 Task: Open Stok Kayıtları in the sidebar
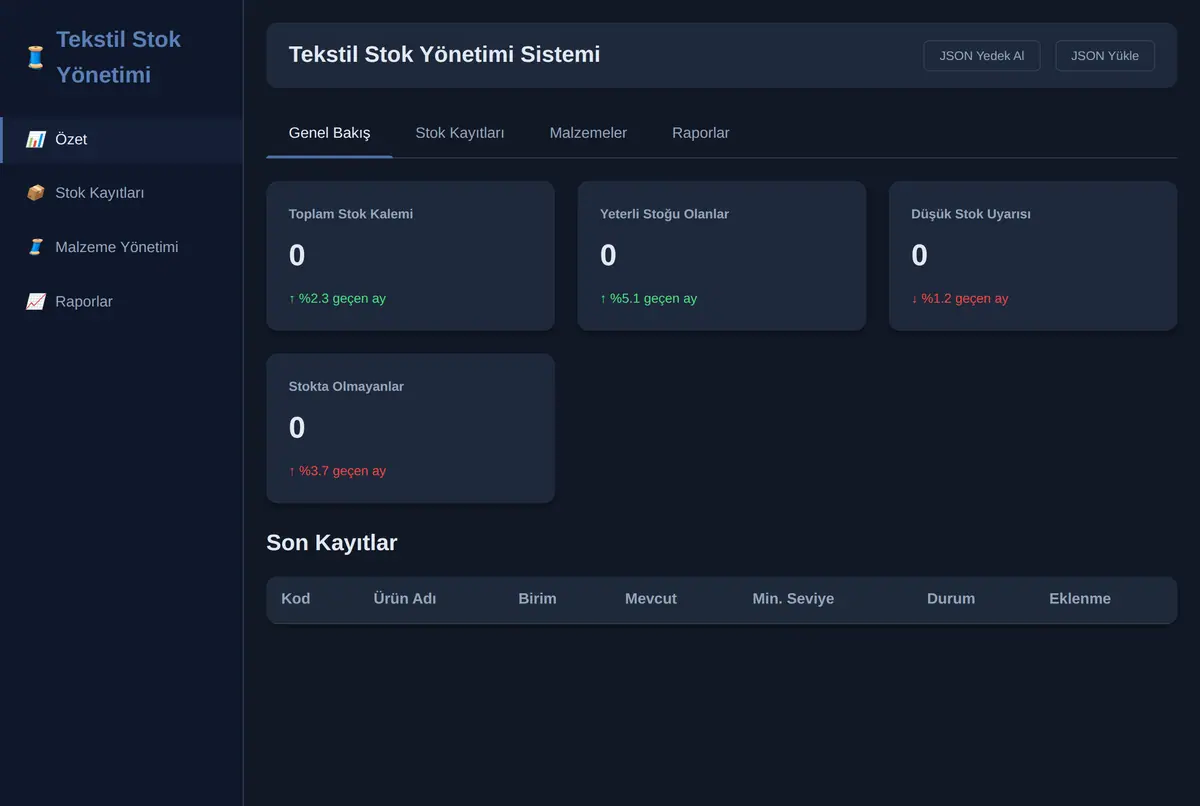coord(121,193)
